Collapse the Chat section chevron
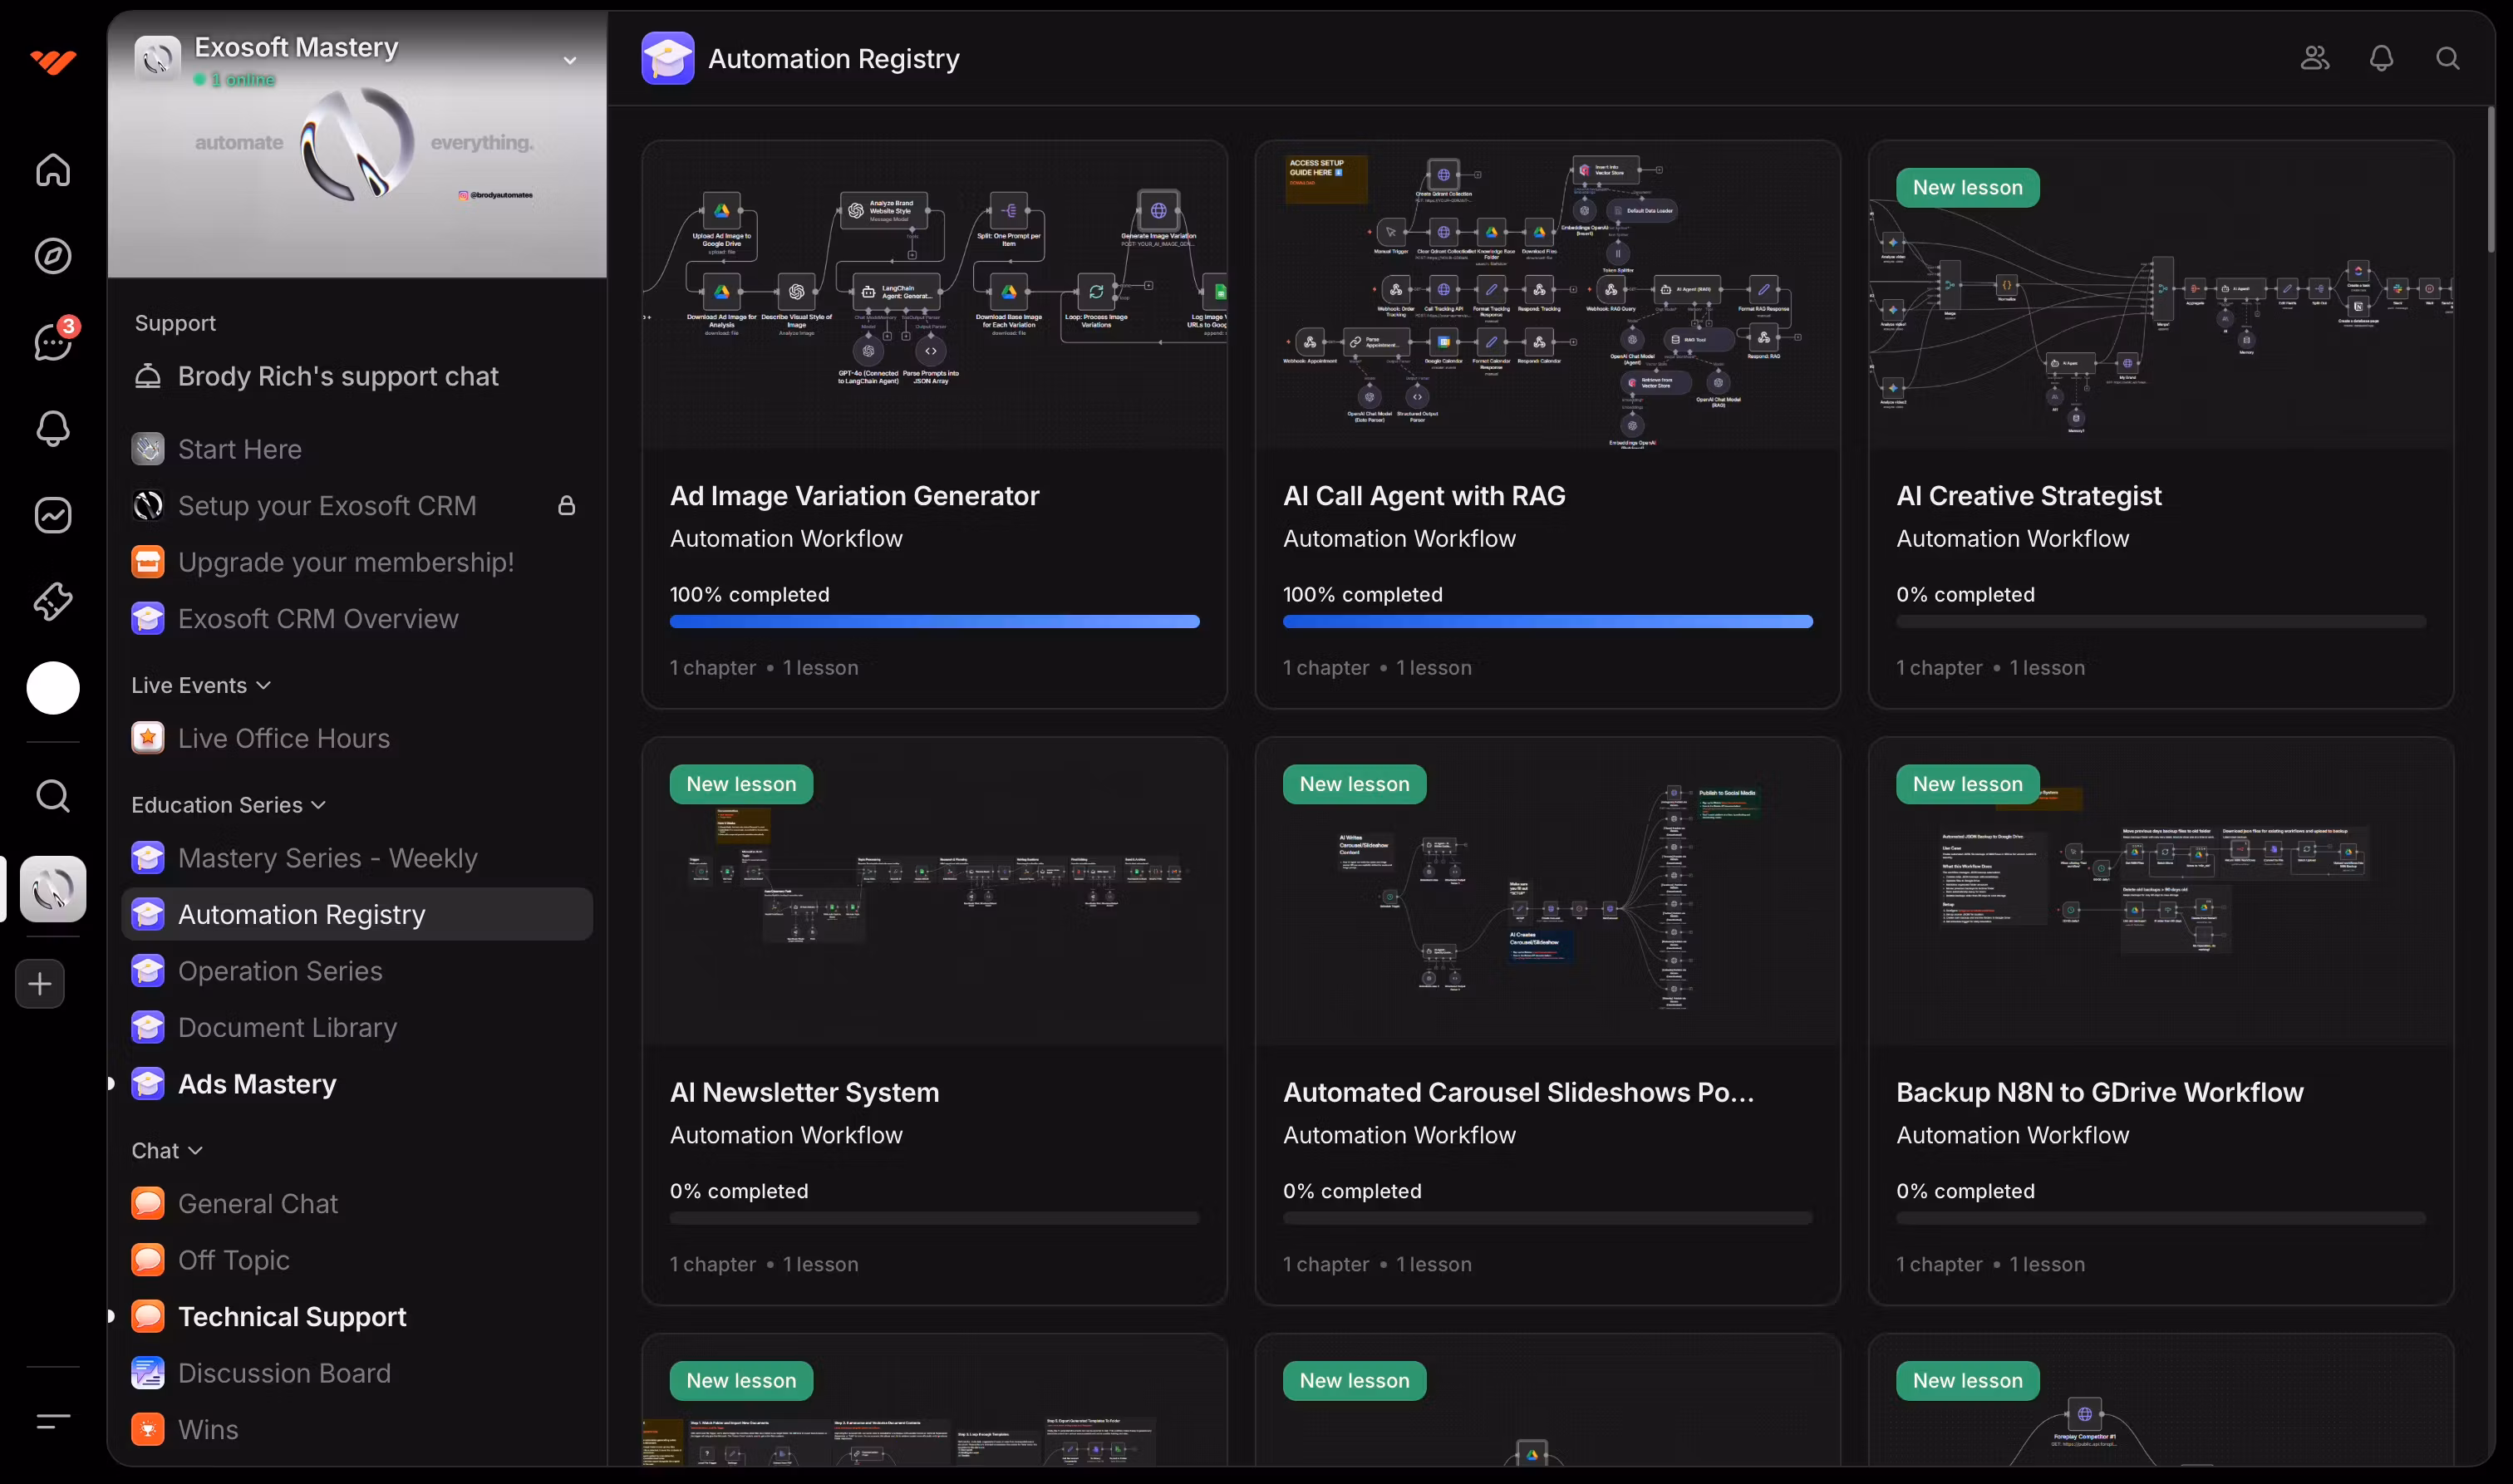This screenshot has width=2513, height=1484. pos(196,1151)
